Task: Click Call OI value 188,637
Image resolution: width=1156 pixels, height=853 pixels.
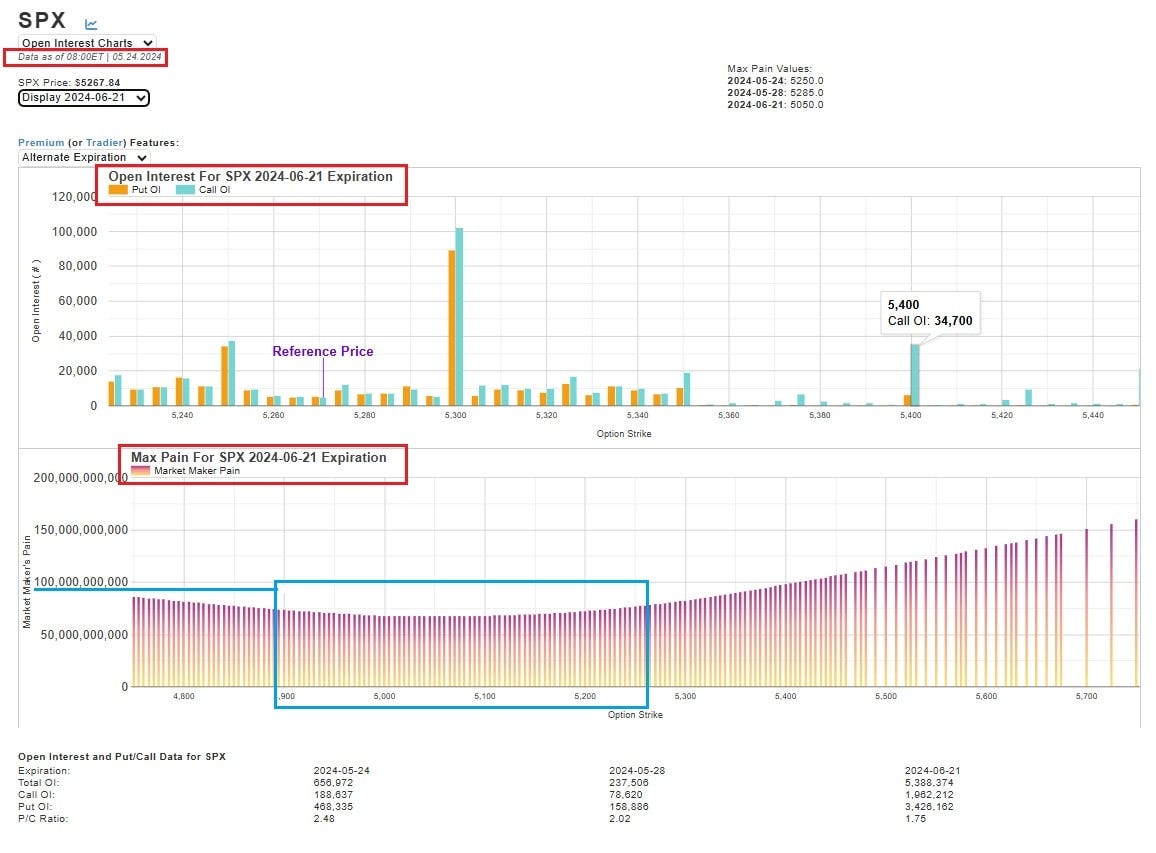Action: (x=333, y=794)
